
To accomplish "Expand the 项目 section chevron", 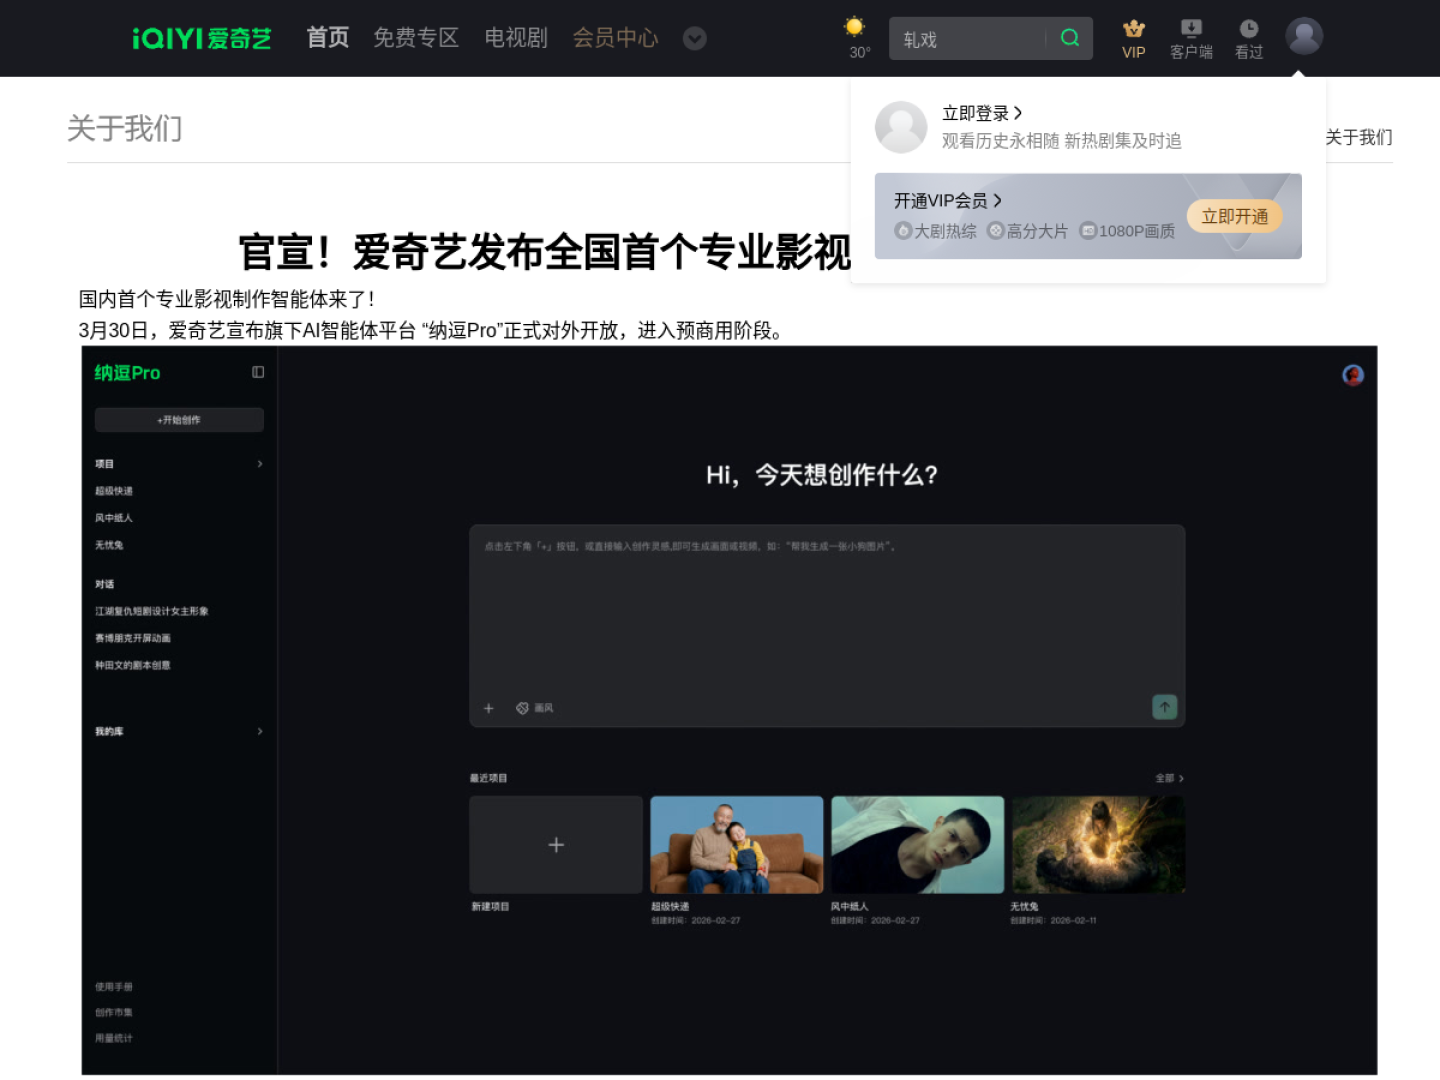I will [260, 464].
